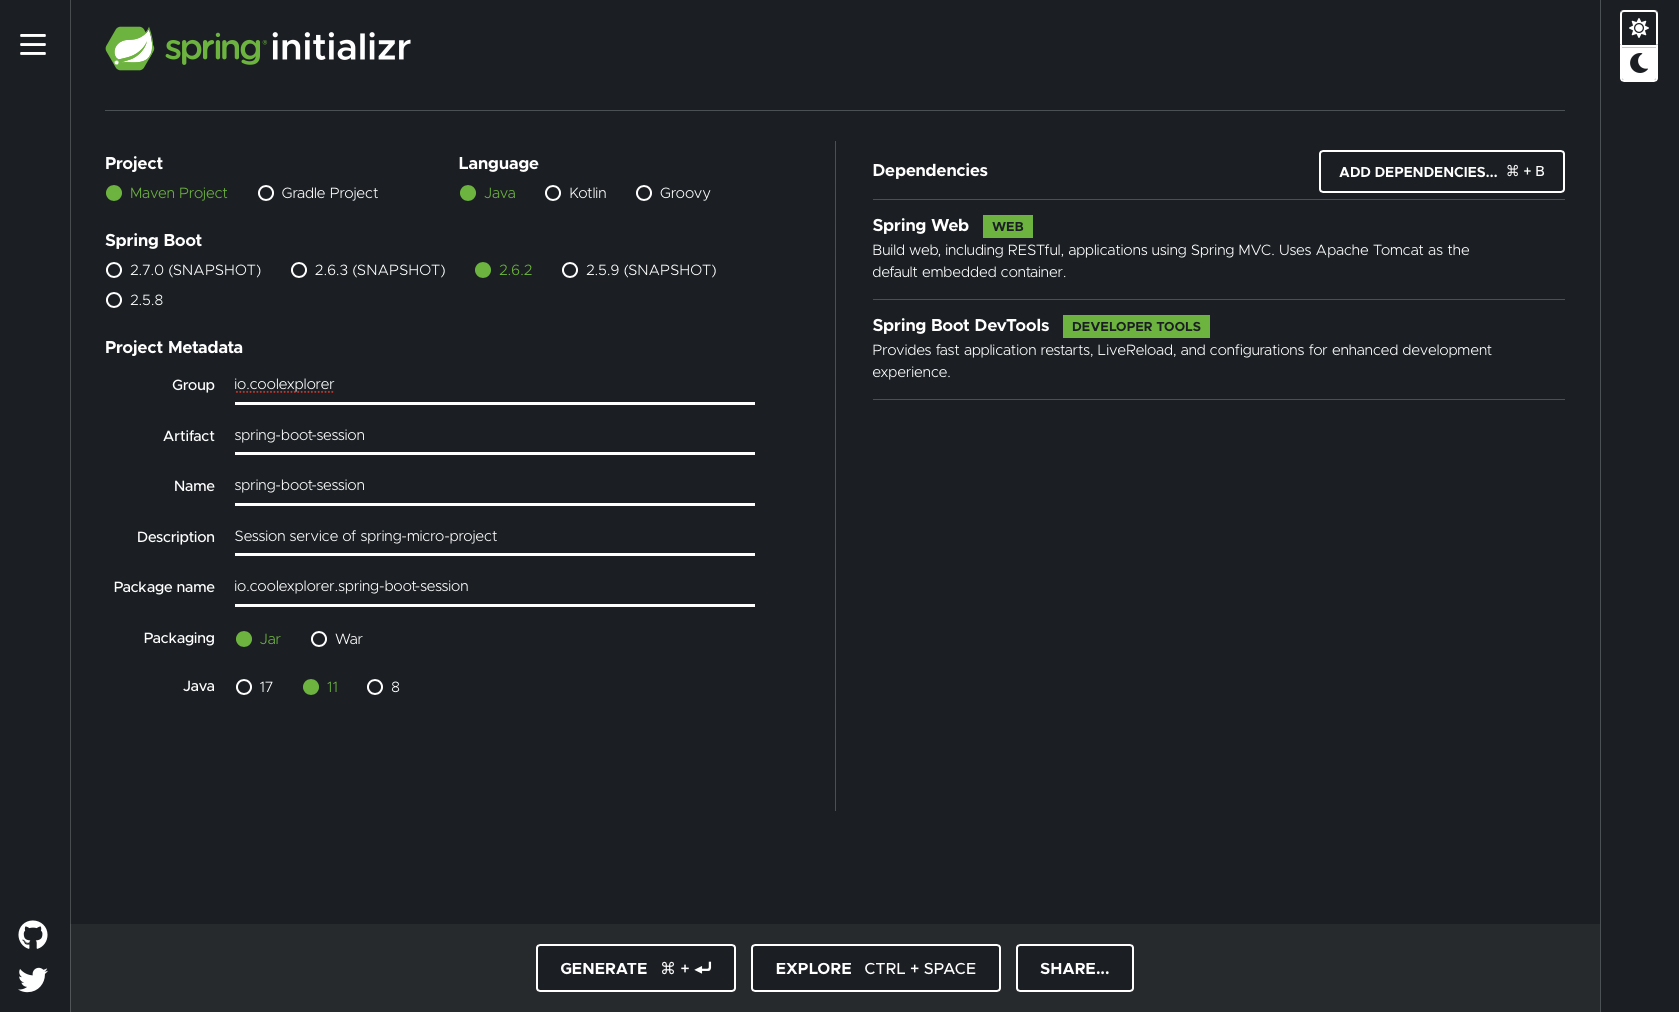The image size is (1679, 1012).
Task: Open the hamburger side menu
Action: [x=33, y=45]
